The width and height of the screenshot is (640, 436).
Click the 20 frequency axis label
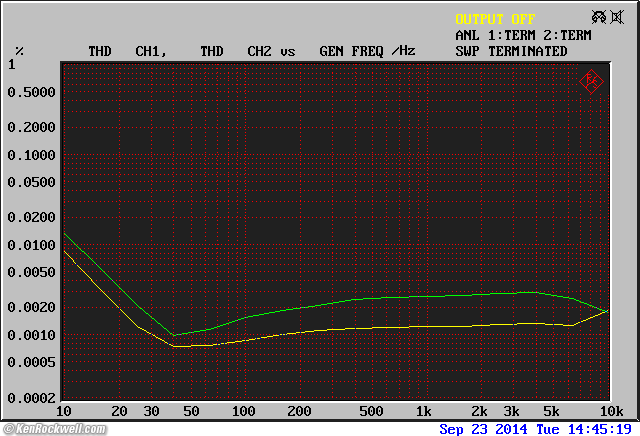119,411
